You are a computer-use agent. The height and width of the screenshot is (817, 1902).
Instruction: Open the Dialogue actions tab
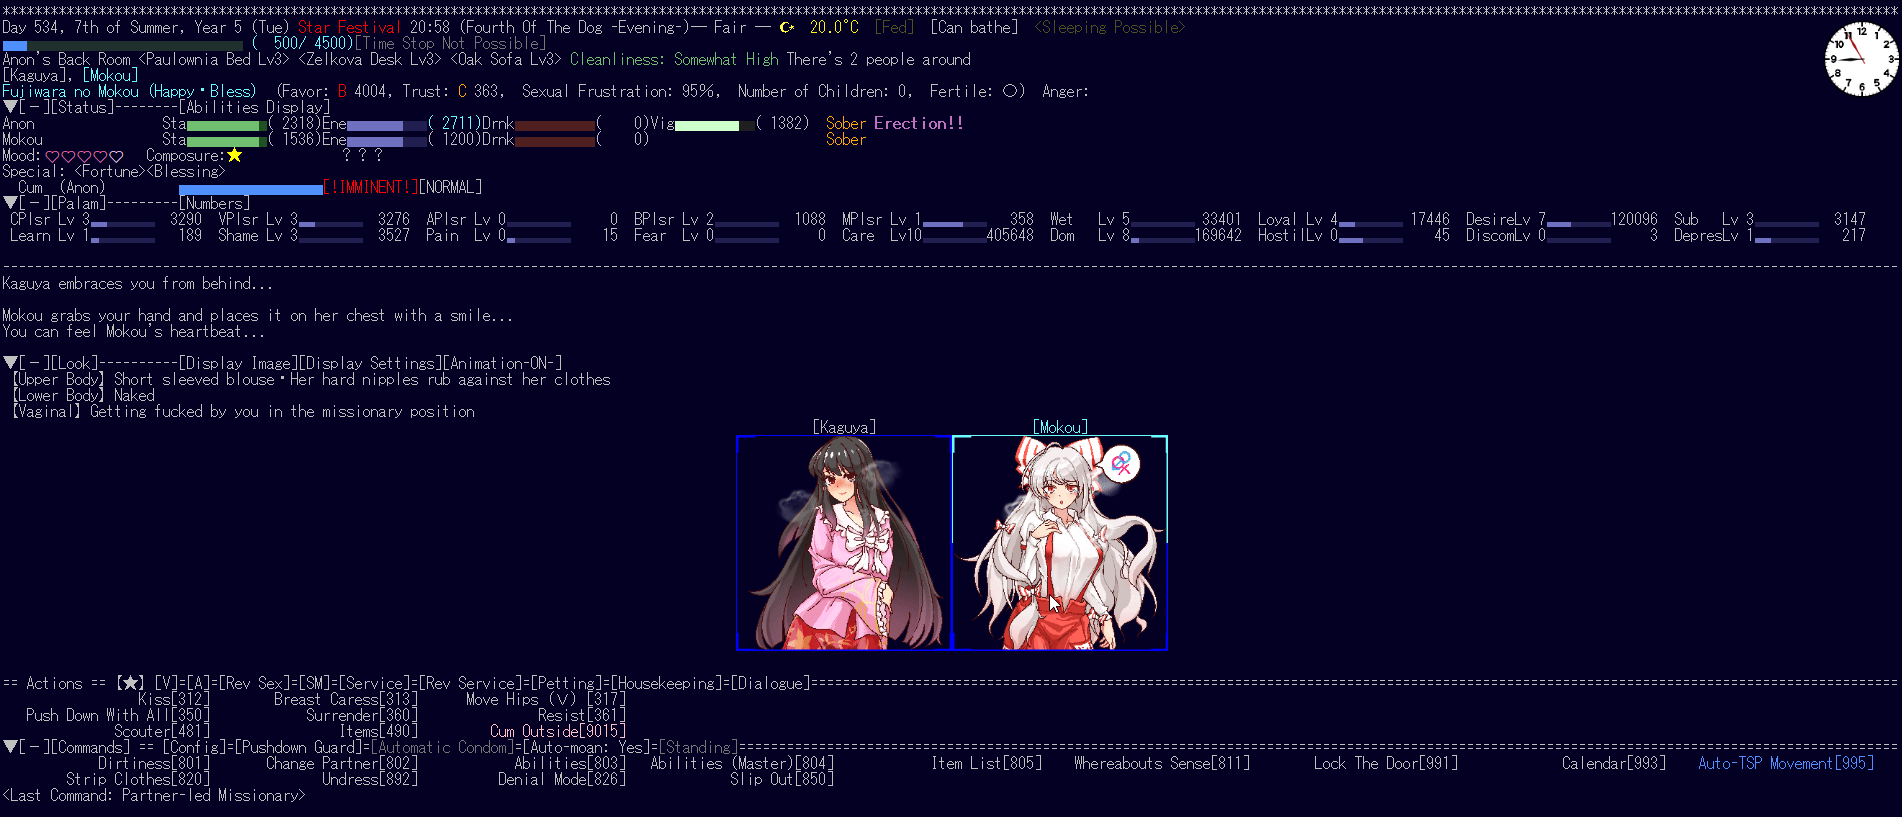770,684
